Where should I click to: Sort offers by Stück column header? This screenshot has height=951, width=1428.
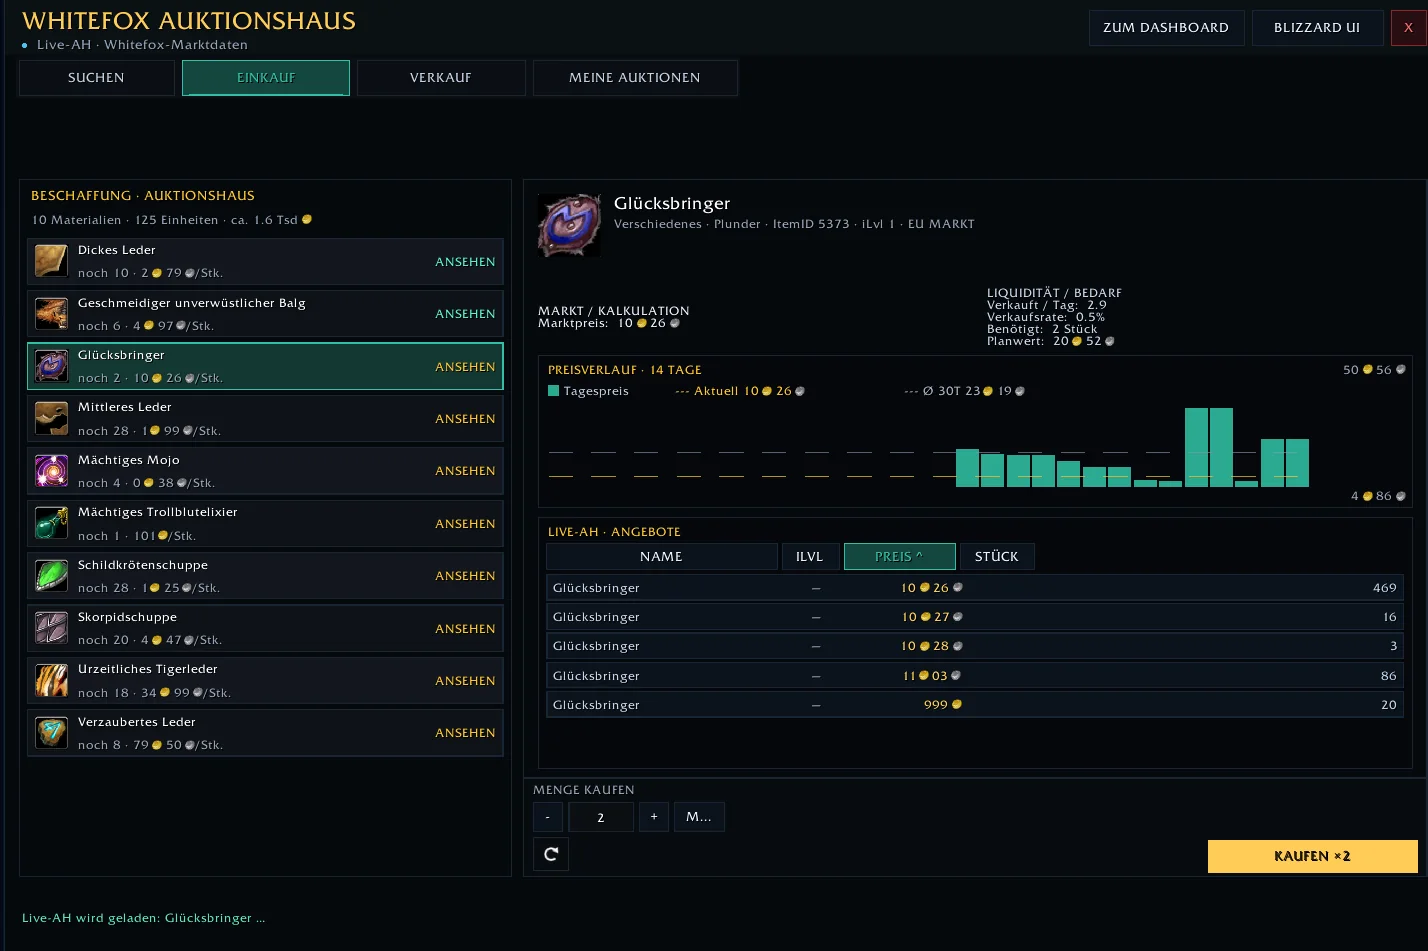[997, 557]
